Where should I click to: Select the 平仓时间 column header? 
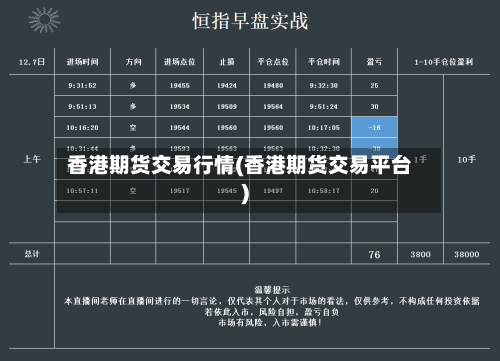point(324,62)
